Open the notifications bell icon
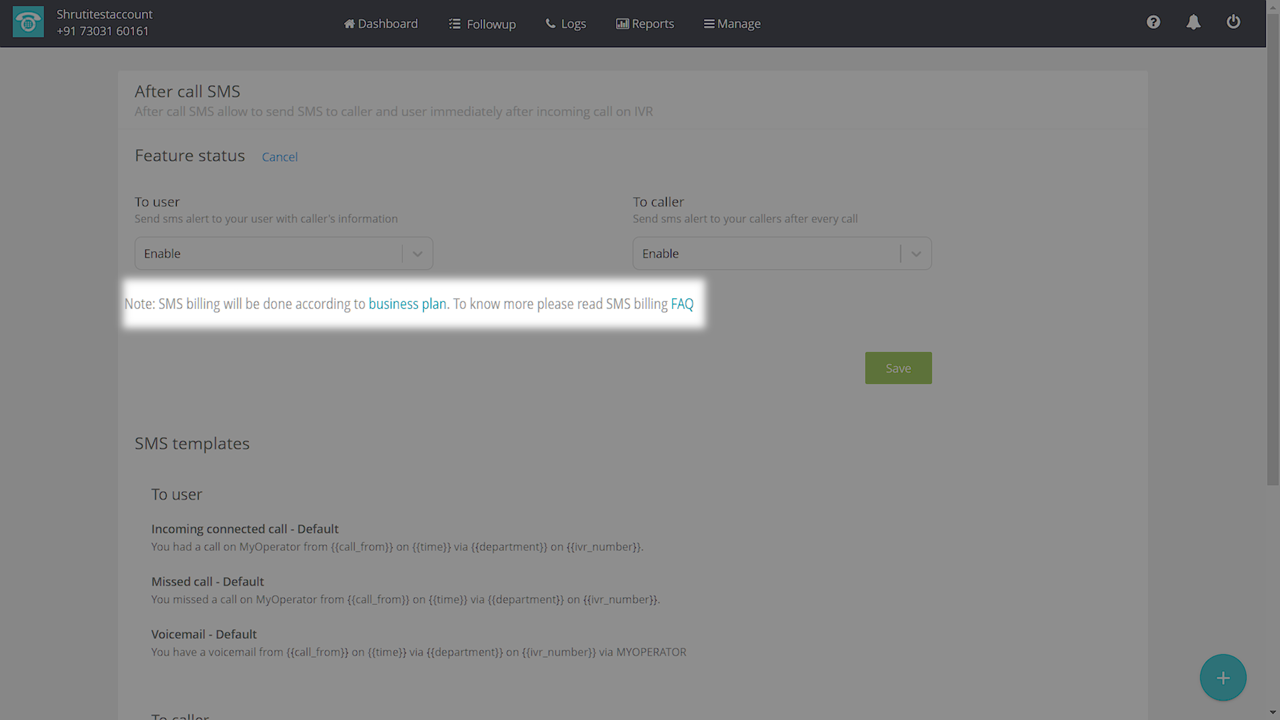Image resolution: width=1280 pixels, height=720 pixels. [x=1193, y=22]
